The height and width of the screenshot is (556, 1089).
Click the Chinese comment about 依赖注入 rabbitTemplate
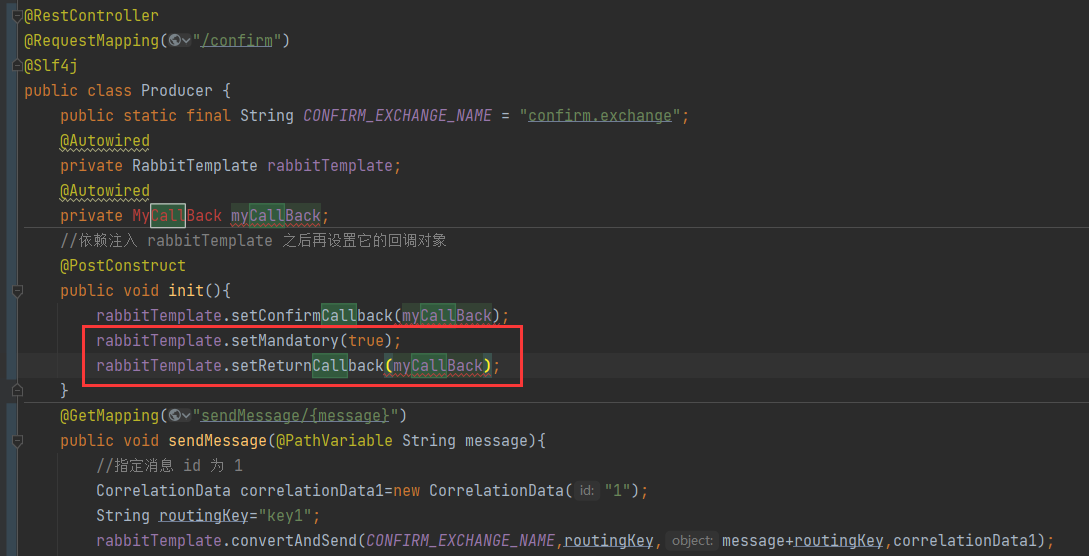253,241
